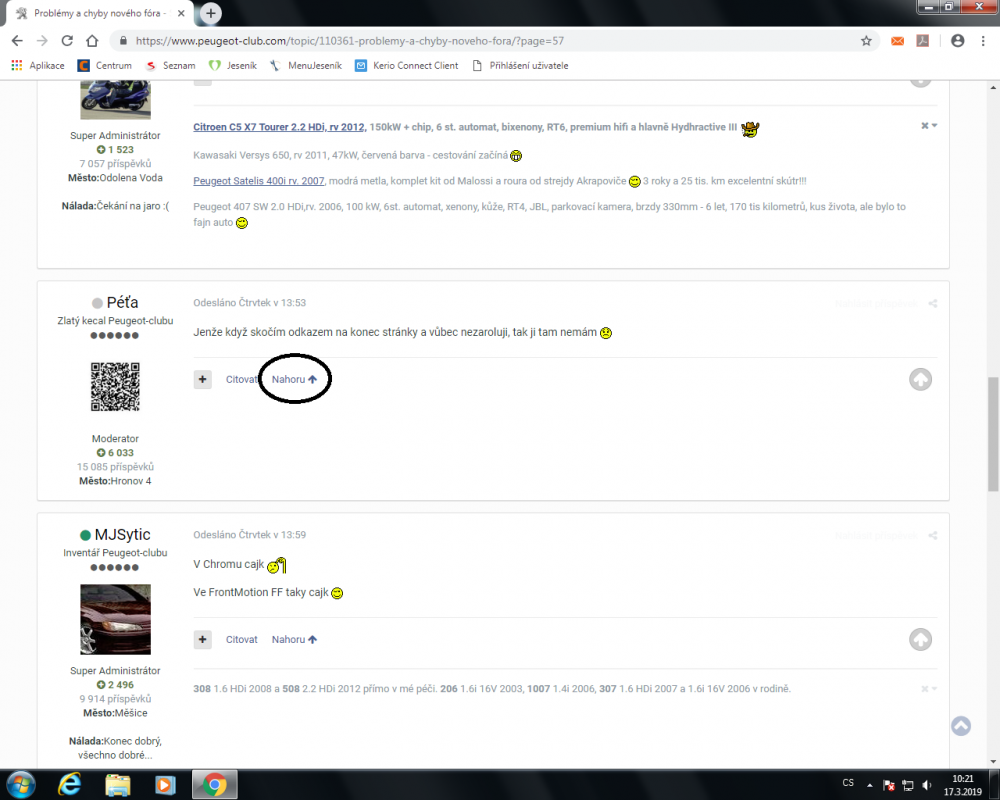The image size is (1000, 800).
Task: Upvote MJSytic's post with the round arrow icon
Action: (920, 640)
